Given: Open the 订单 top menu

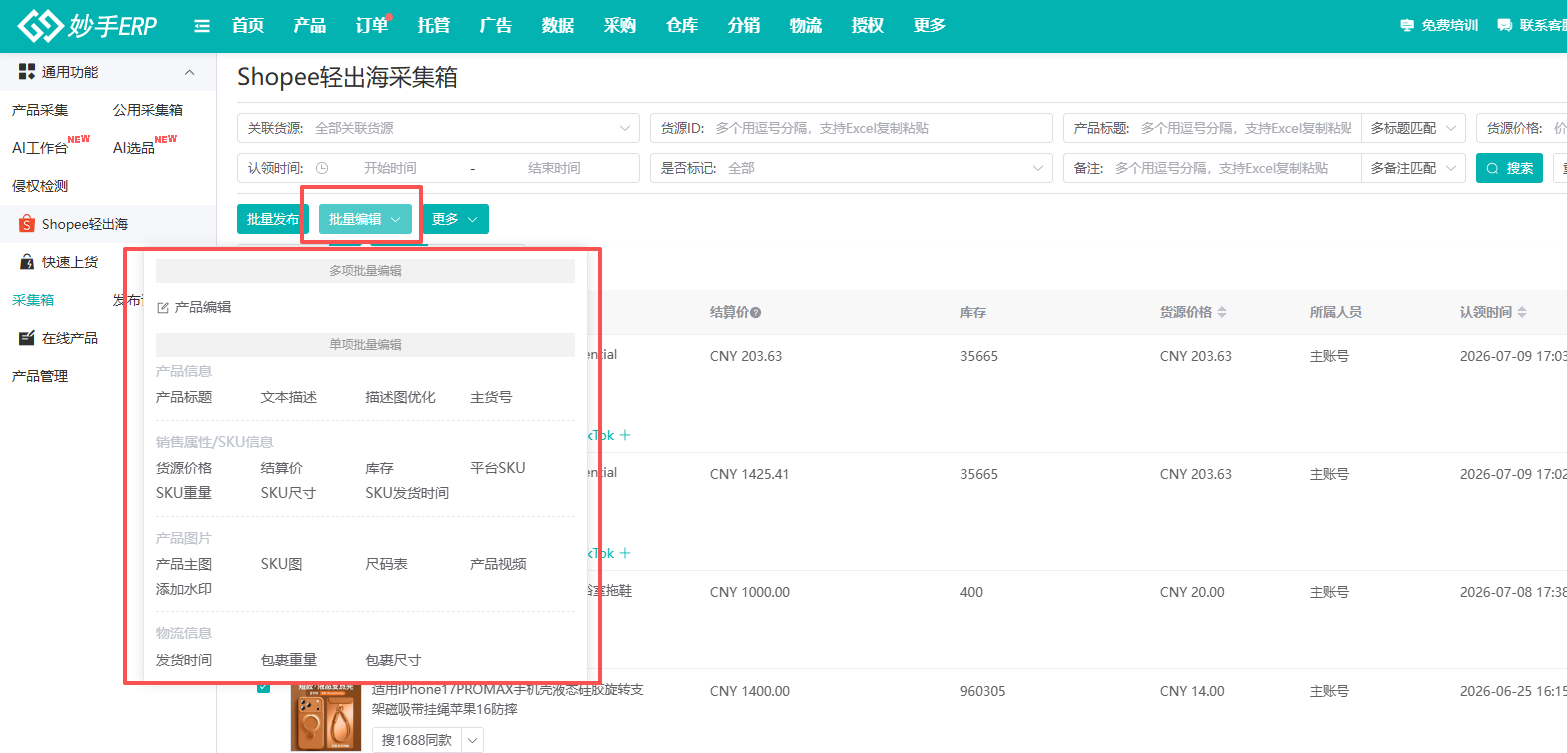Looking at the screenshot, I should tap(372, 26).
